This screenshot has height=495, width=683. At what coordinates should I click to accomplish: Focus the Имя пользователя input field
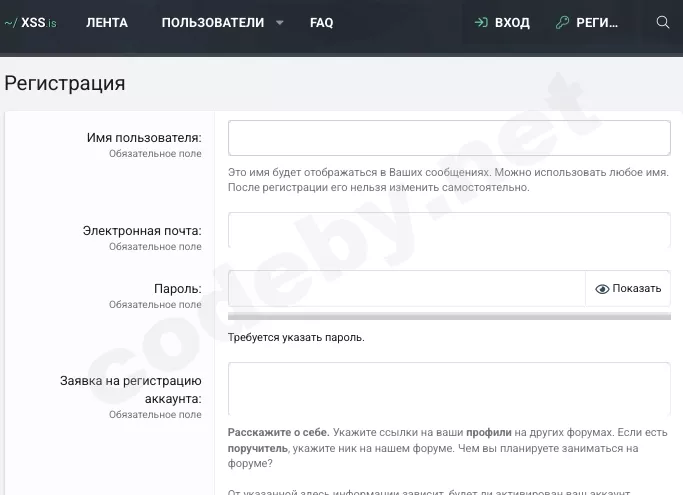449,138
